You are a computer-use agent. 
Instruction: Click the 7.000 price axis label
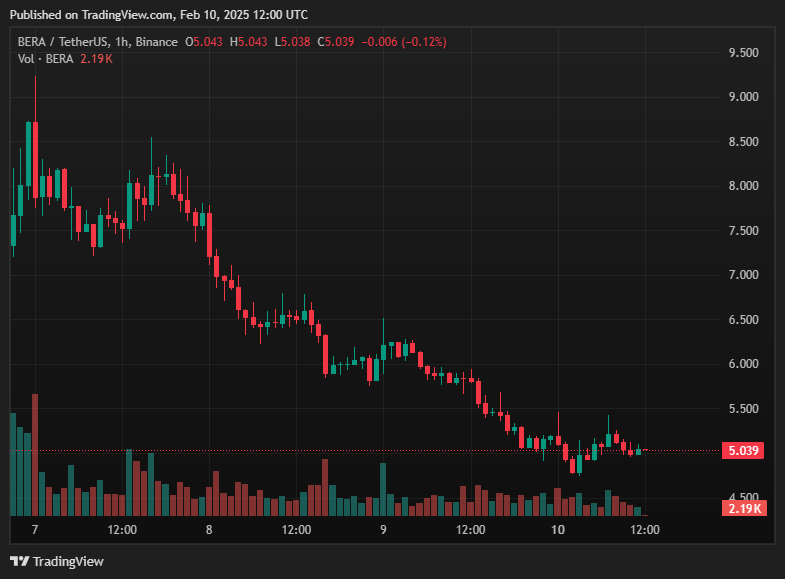coord(743,275)
